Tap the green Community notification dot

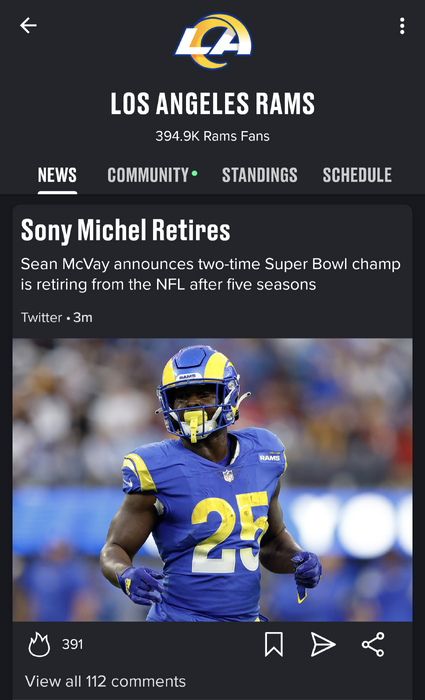pos(194,173)
